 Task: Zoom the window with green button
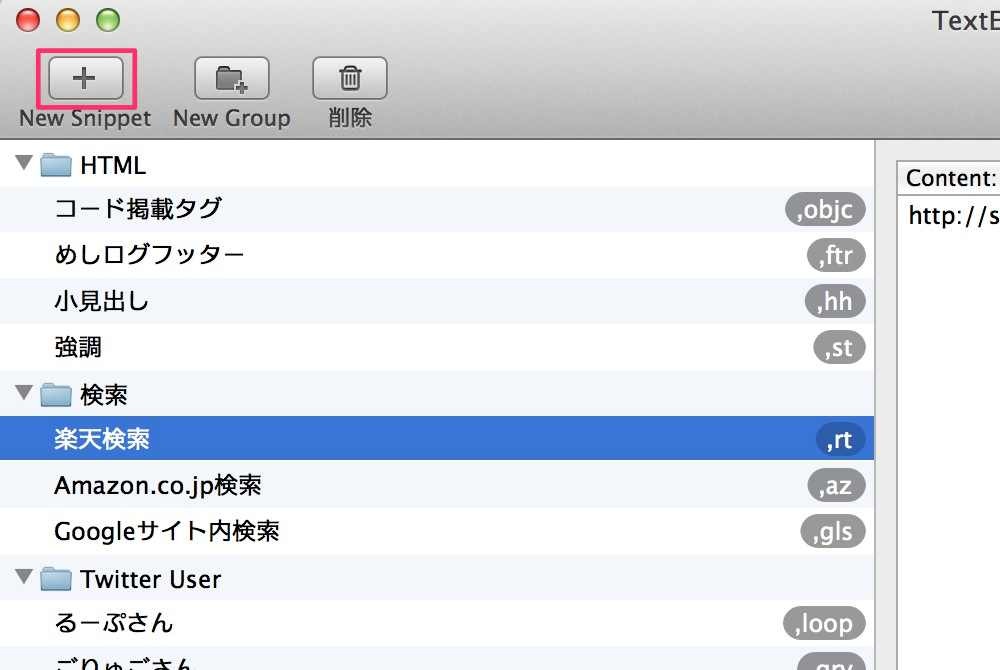tap(108, 20)
